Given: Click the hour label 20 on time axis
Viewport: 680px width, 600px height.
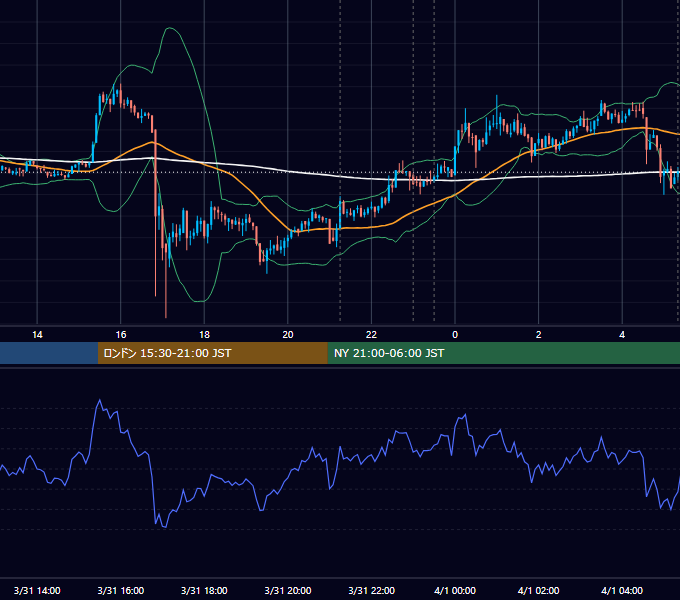Looking at the screenshot, I should [288, 335].
